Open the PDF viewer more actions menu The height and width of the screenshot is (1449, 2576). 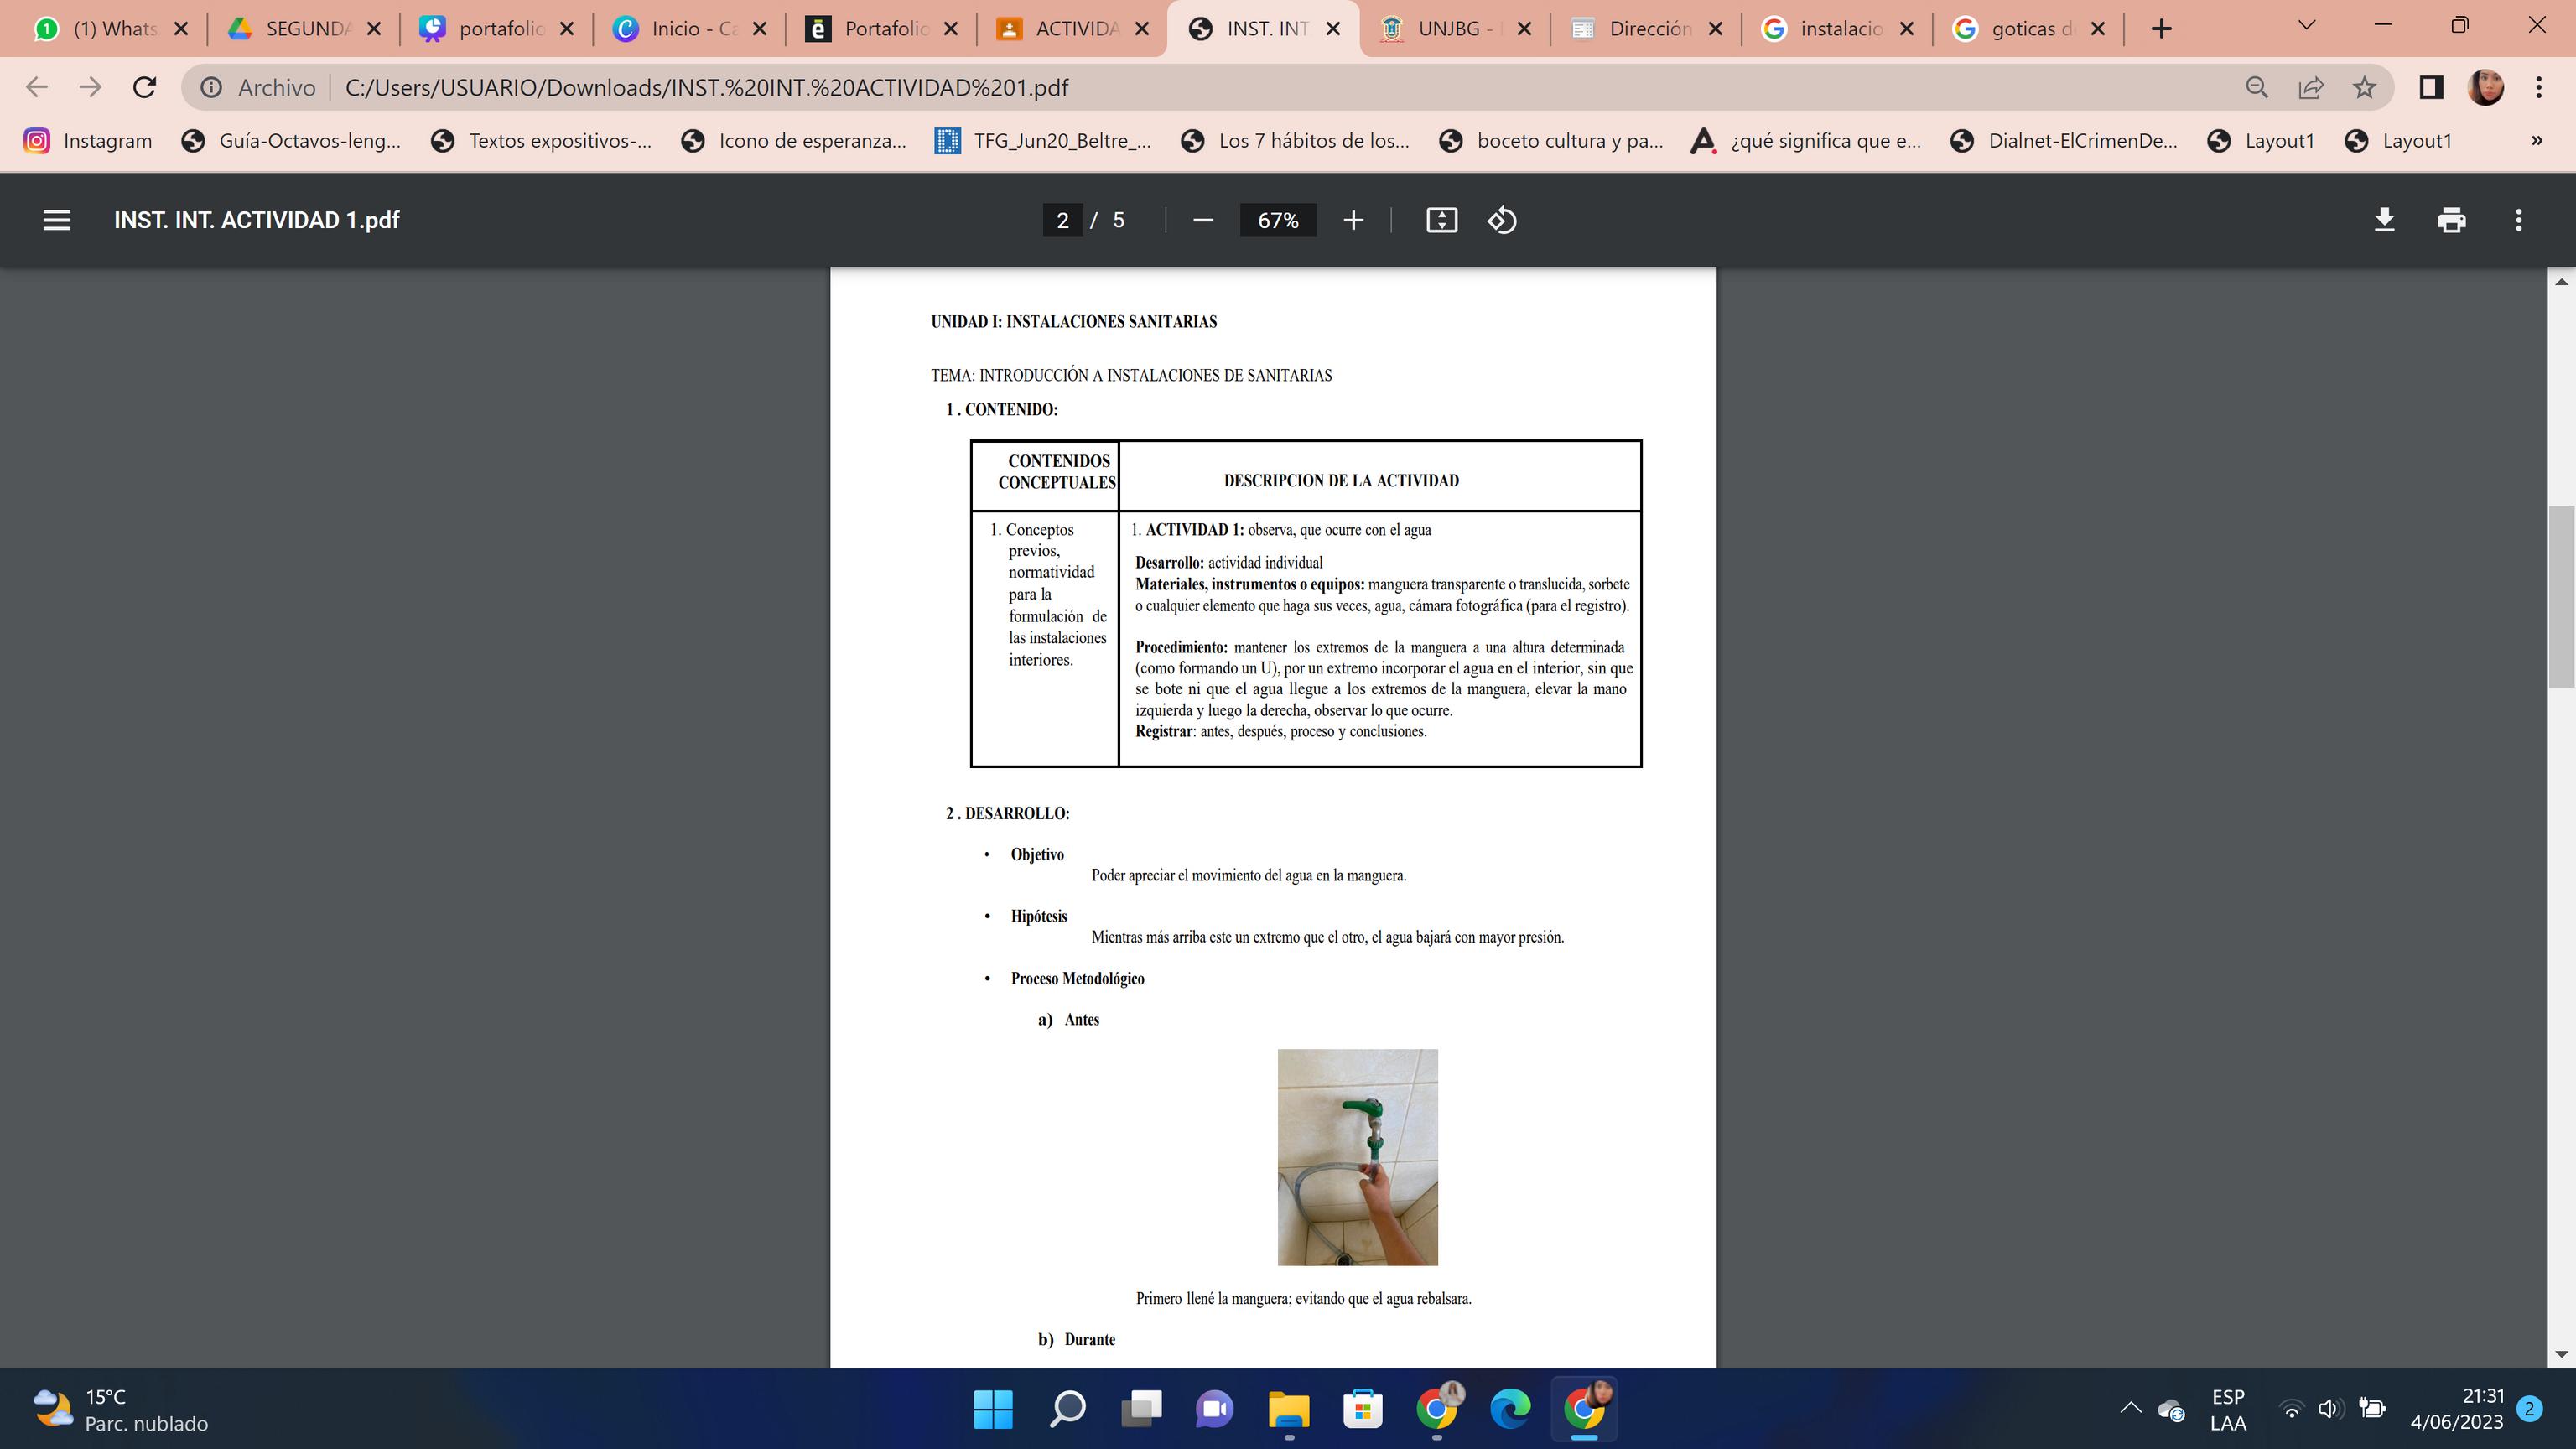pyautogui.click(x=2518, y=220)
